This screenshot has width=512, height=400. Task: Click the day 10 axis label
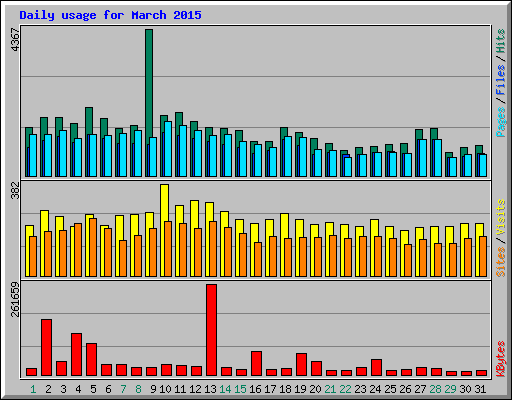click(x=165, y=389)
